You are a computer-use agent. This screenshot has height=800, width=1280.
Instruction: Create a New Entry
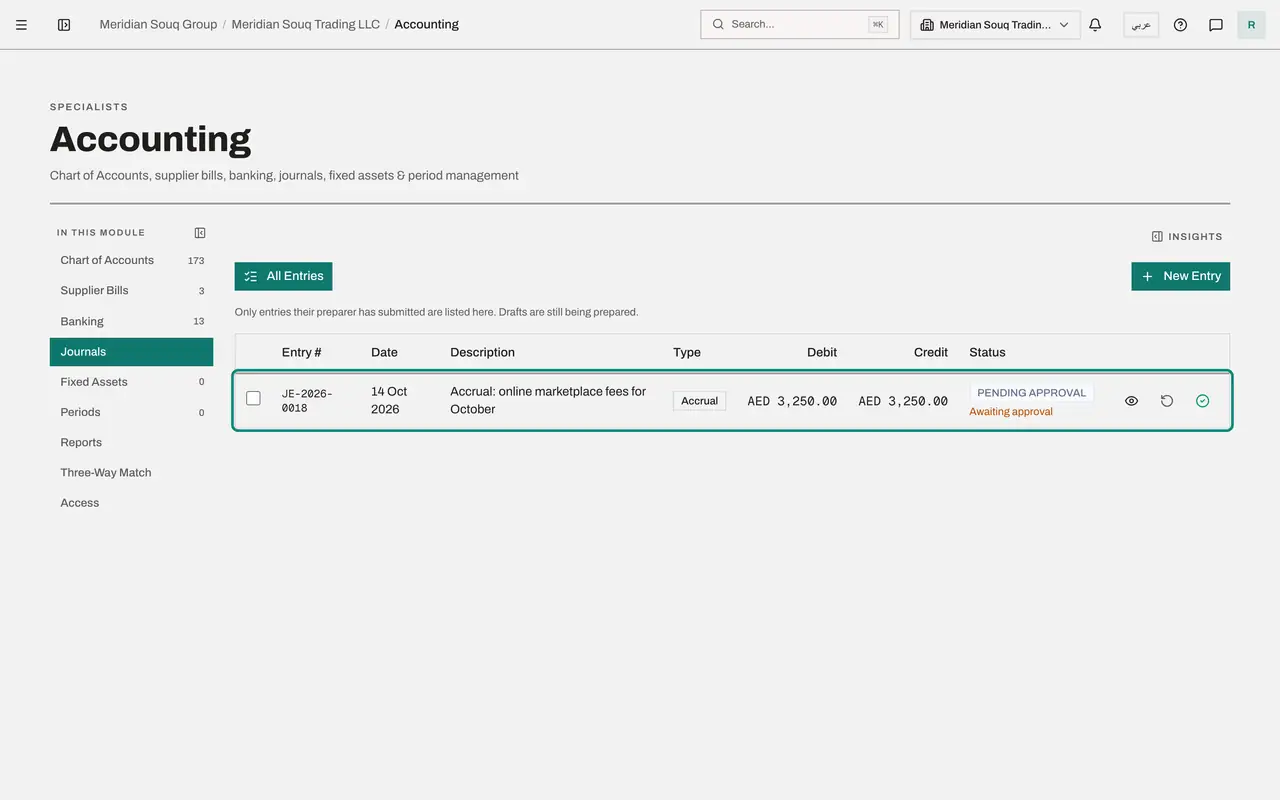click(1180, 276)
